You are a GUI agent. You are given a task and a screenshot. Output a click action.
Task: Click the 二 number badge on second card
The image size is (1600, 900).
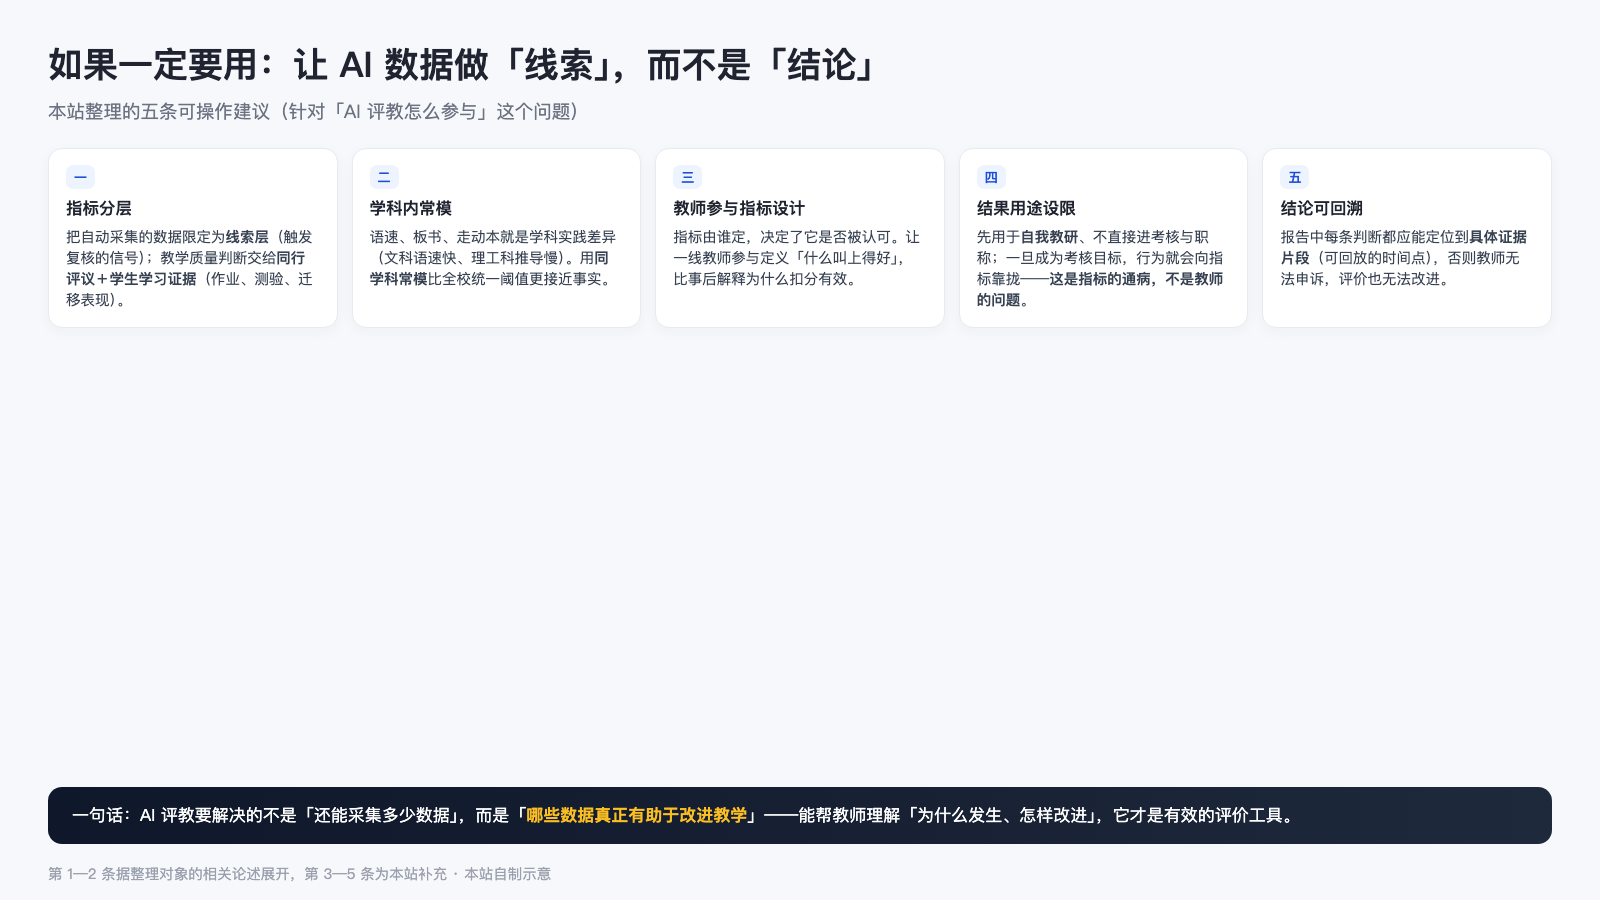(384, 177)
